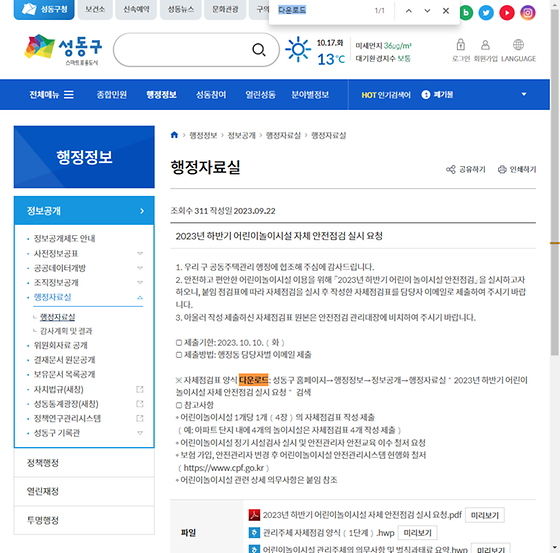Switch to the 신속예약 tab
The image size is (560, 553).
[x=136, y=9]
